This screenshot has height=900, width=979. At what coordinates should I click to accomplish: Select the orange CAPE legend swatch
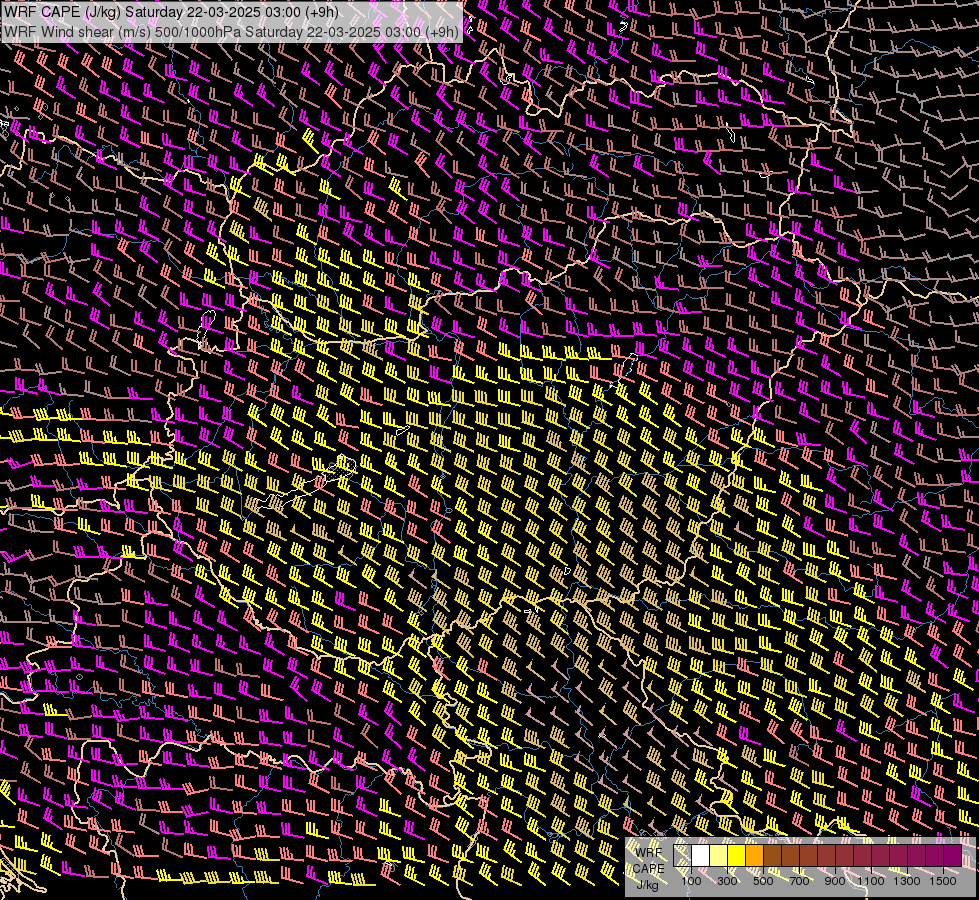tap(754, 855)
